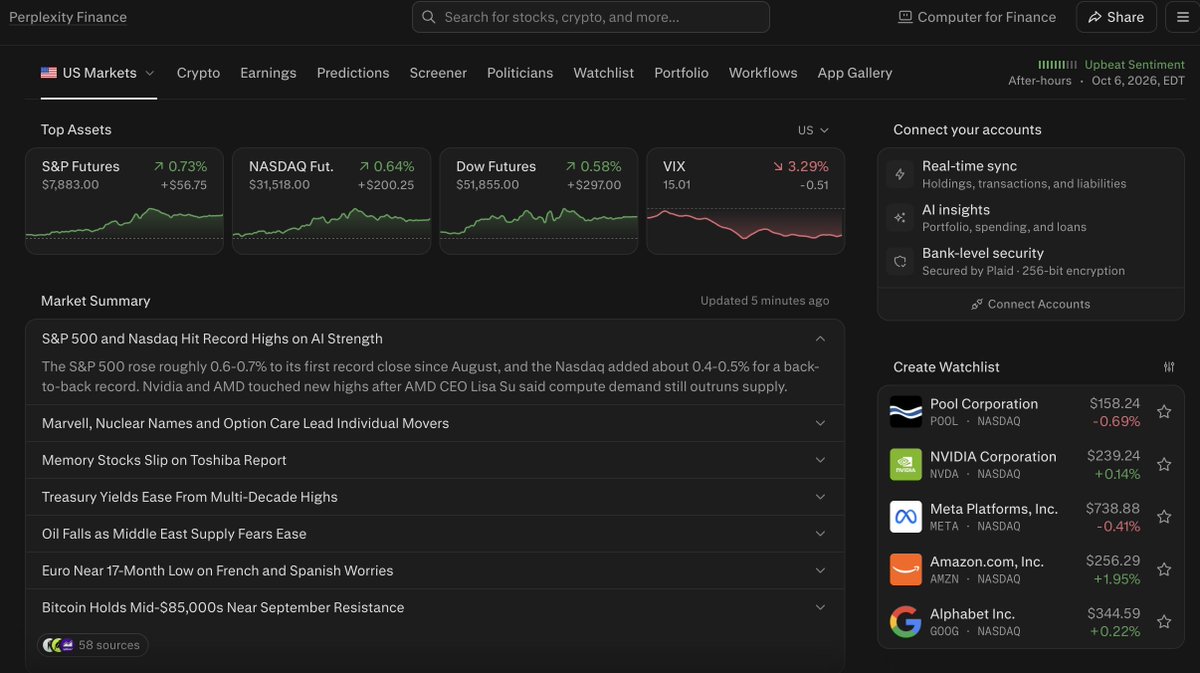Open the Dow Futures chart card

539,201
